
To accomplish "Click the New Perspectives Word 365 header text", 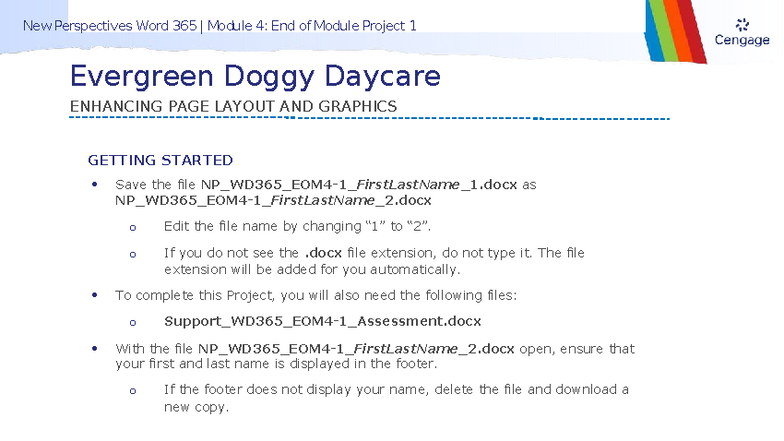I will pyautogui.click(x=110, y=26).
